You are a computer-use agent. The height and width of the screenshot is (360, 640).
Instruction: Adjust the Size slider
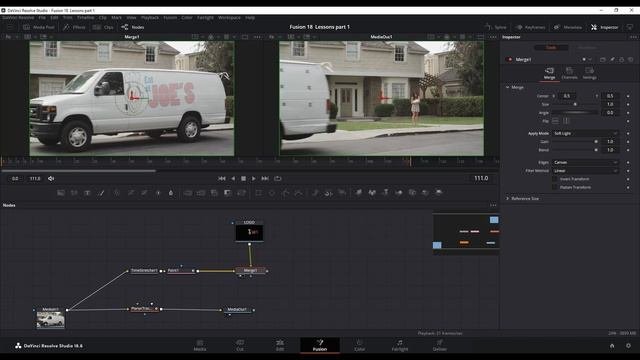[576, 104]
